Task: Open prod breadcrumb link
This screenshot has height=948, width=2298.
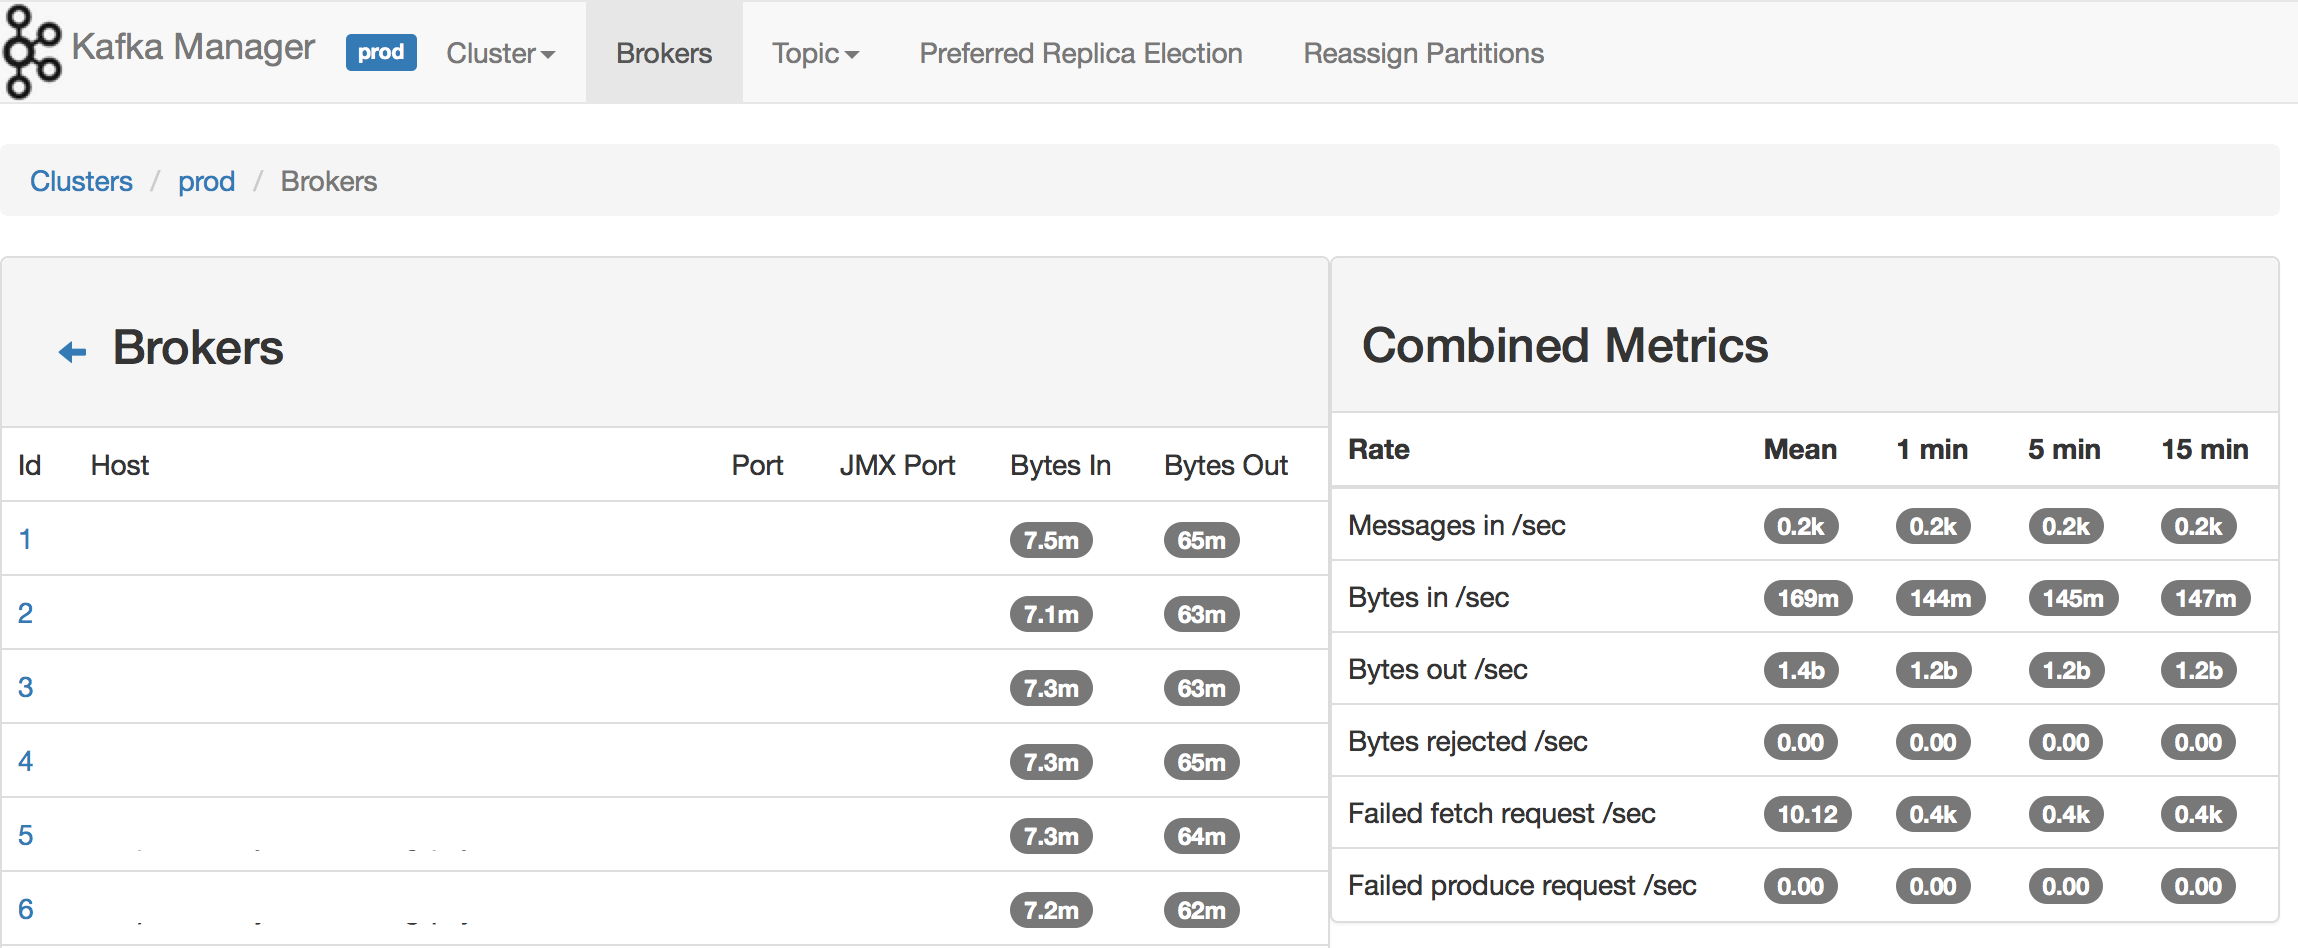Action: (206, 181)
